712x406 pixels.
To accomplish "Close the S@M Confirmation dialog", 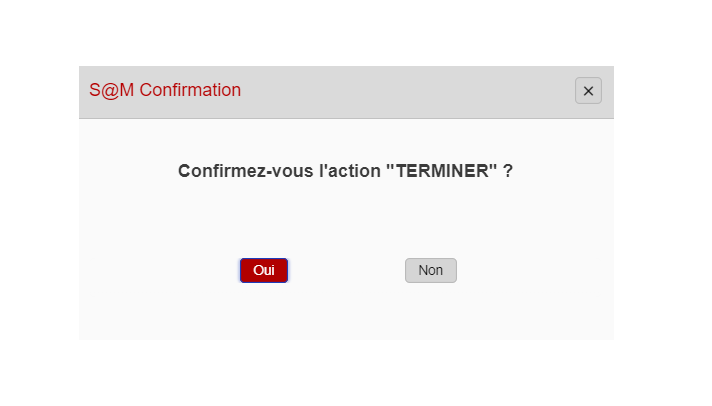I will click(x=588, y=91).
